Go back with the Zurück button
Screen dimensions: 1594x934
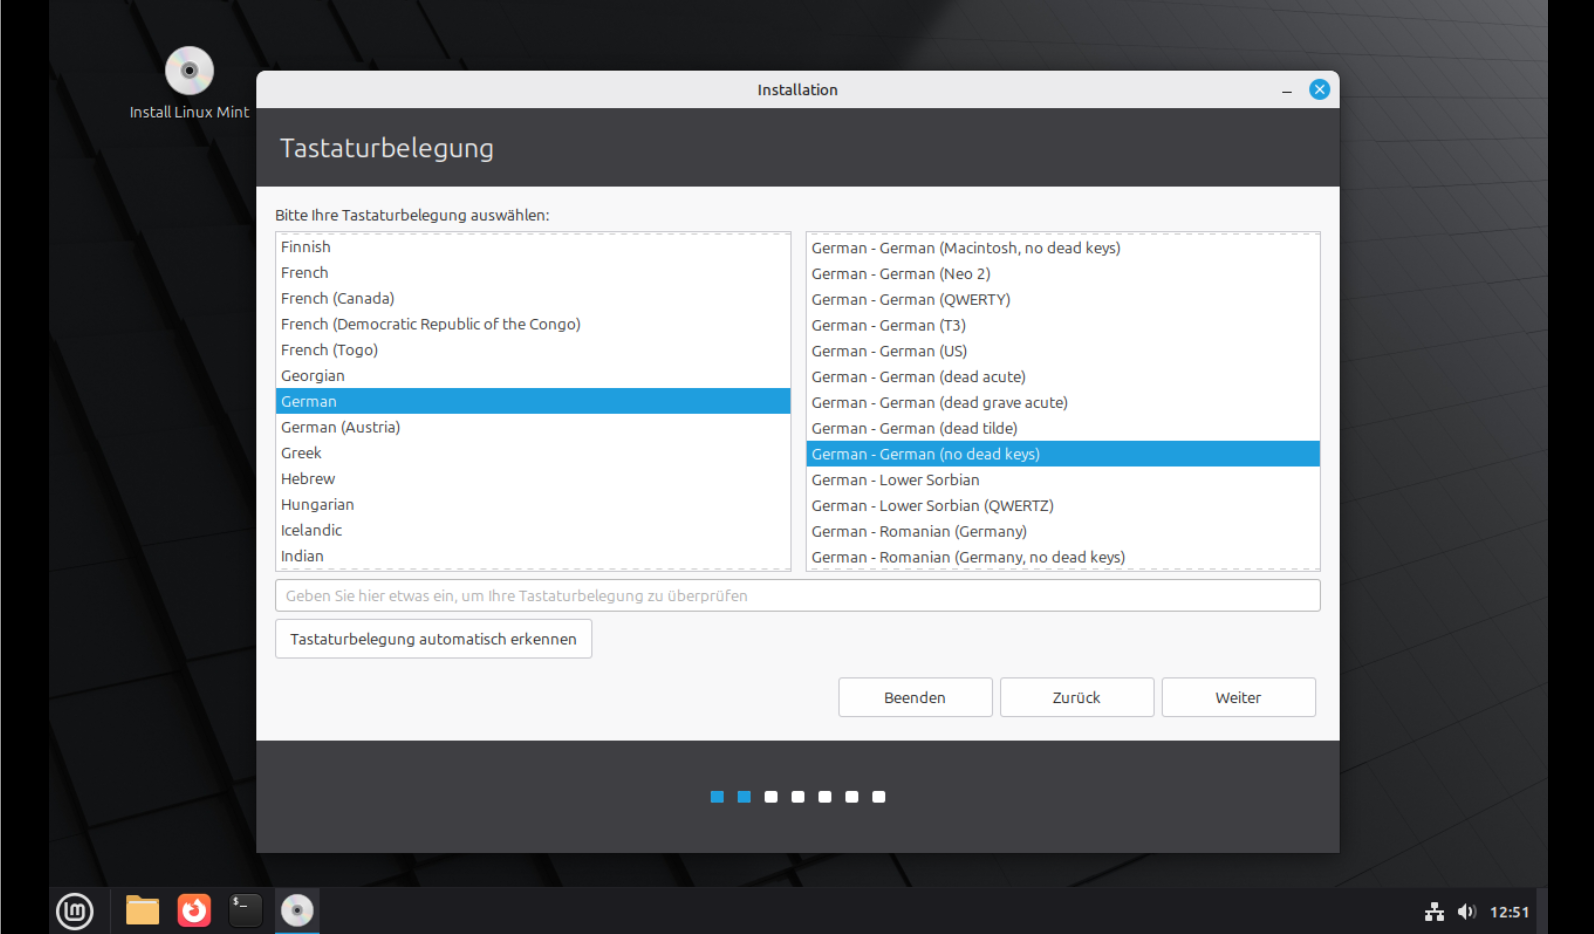(1076, 698)
